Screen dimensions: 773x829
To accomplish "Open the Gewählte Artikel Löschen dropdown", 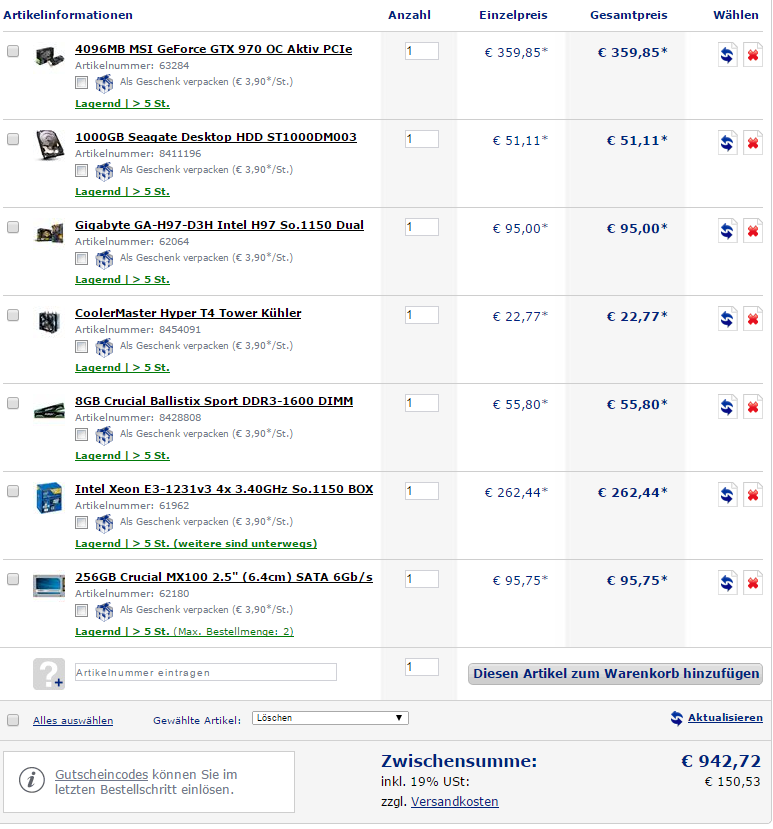I will 330,718.
